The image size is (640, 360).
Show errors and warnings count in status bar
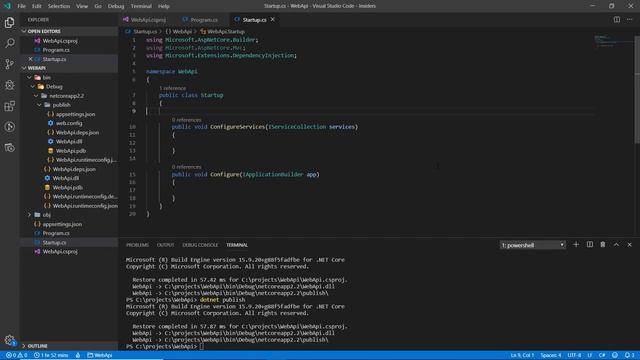click(x=16, y=355)
